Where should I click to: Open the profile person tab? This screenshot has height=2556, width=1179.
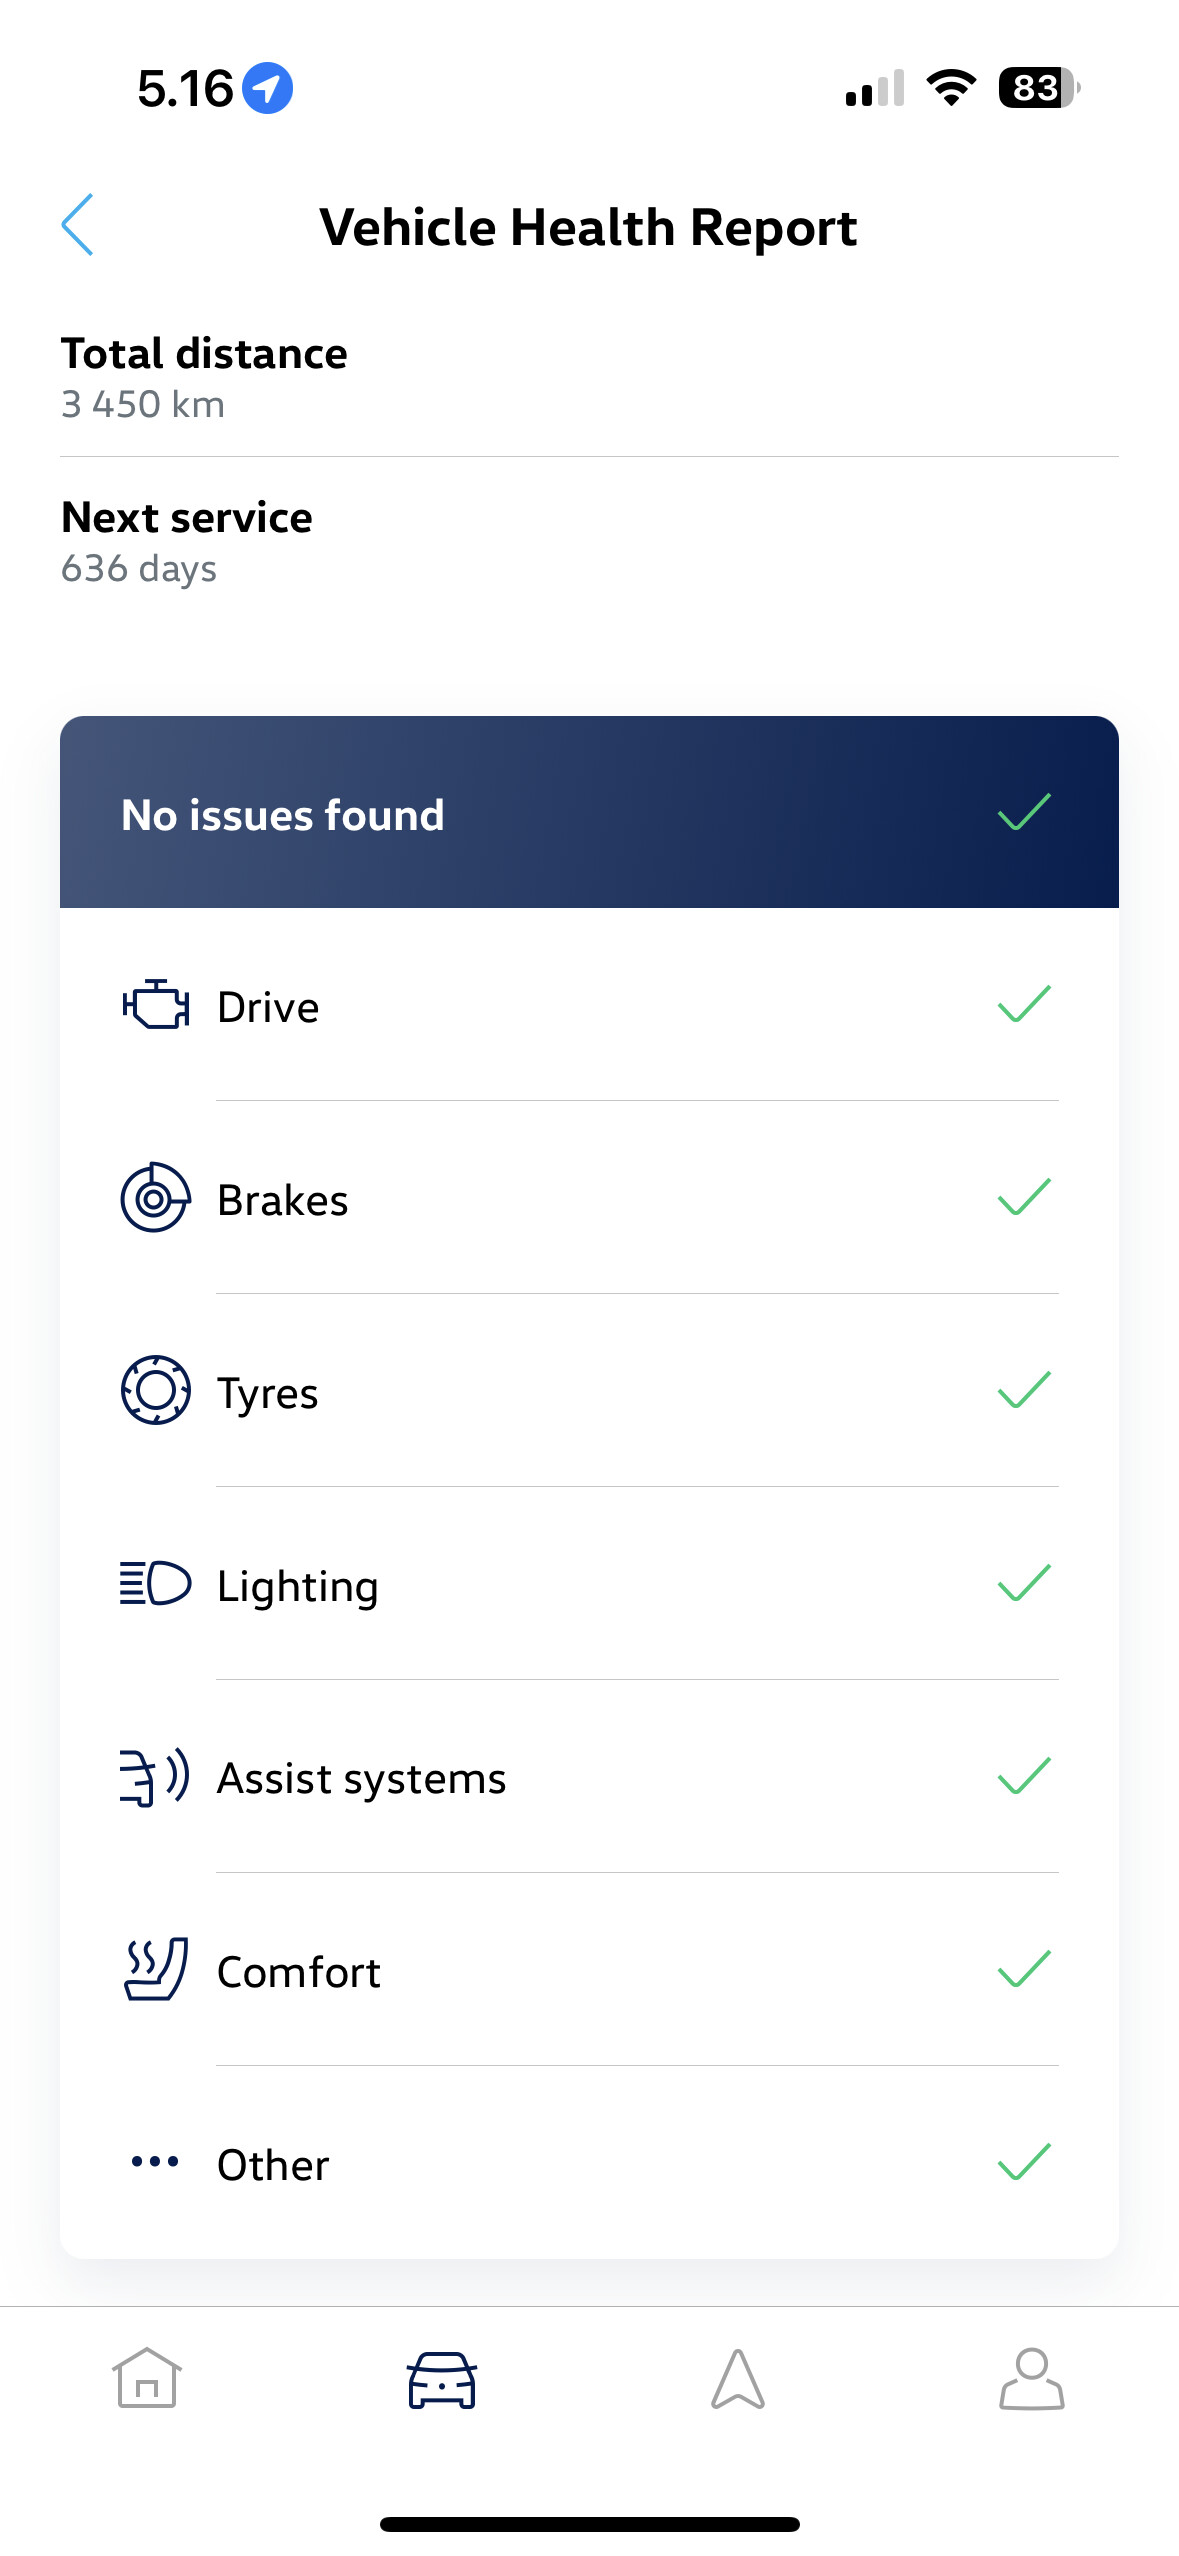1032,2379
